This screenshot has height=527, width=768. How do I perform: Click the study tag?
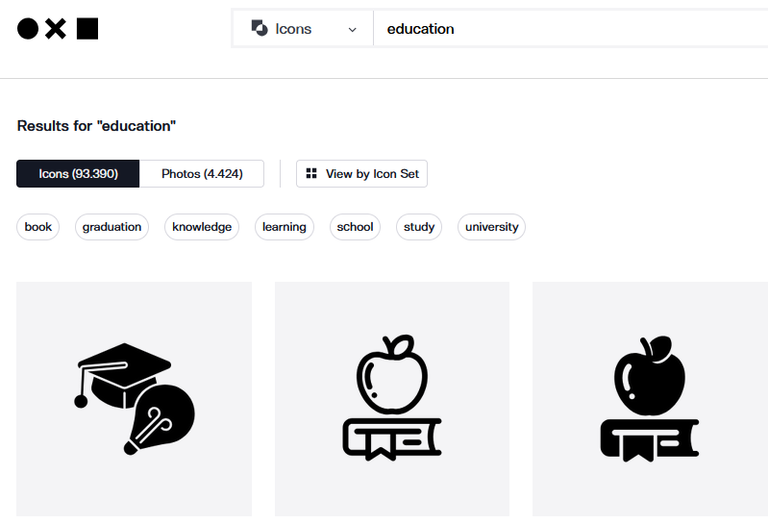(x=419, y=227)
